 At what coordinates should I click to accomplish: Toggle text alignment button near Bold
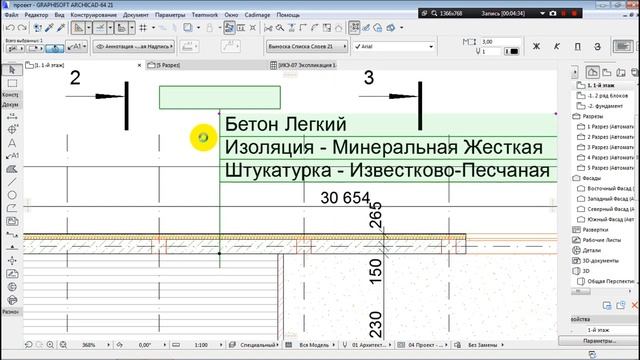622,47
